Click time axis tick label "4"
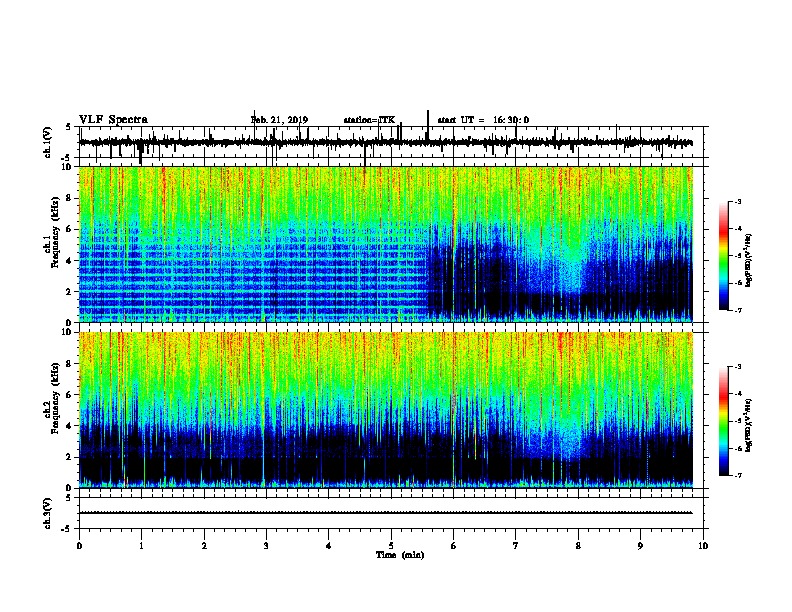Viewport: 792px width, 612px height. (329, 546)
